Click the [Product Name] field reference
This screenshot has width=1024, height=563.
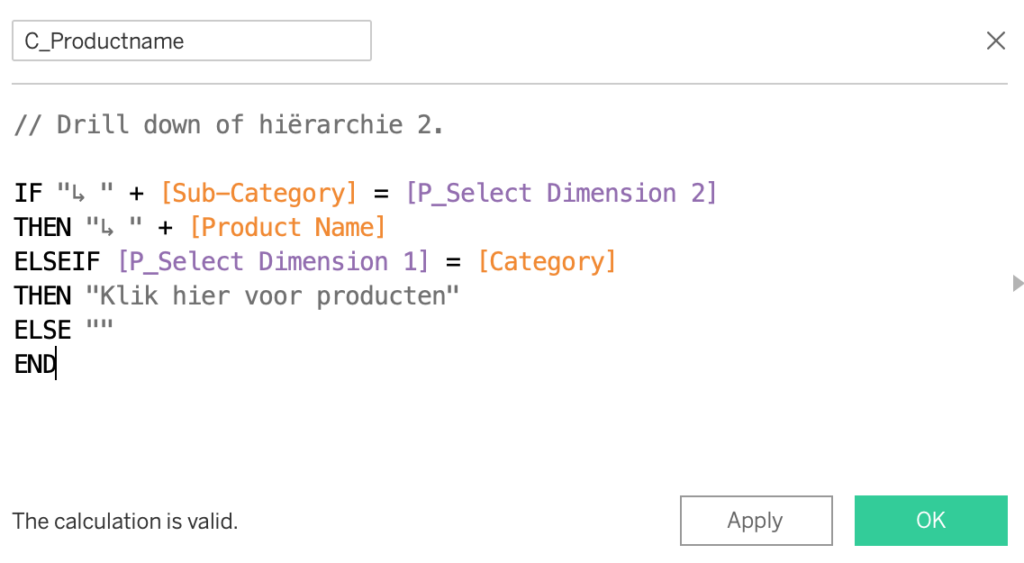(x=287, y=227)
